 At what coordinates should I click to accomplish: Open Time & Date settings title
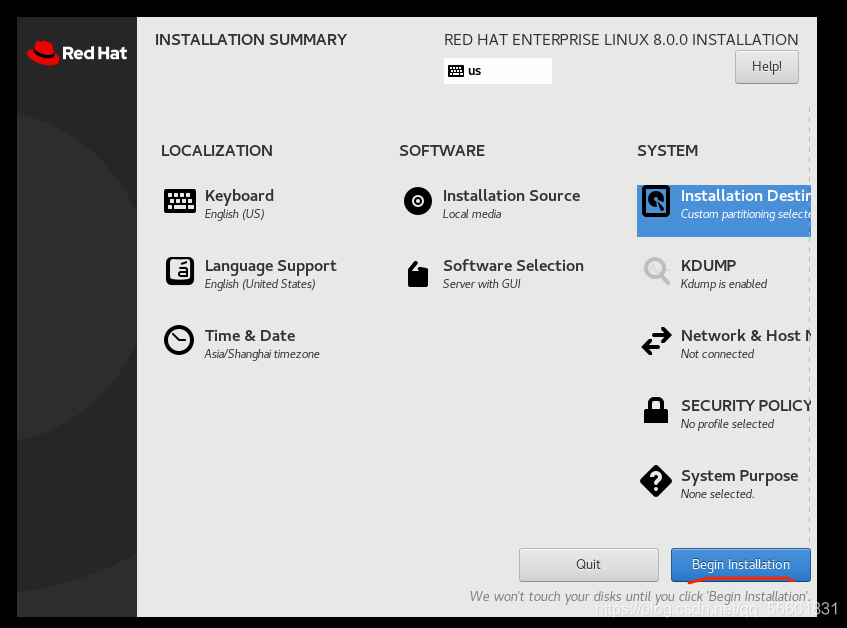tap(250, 335)
